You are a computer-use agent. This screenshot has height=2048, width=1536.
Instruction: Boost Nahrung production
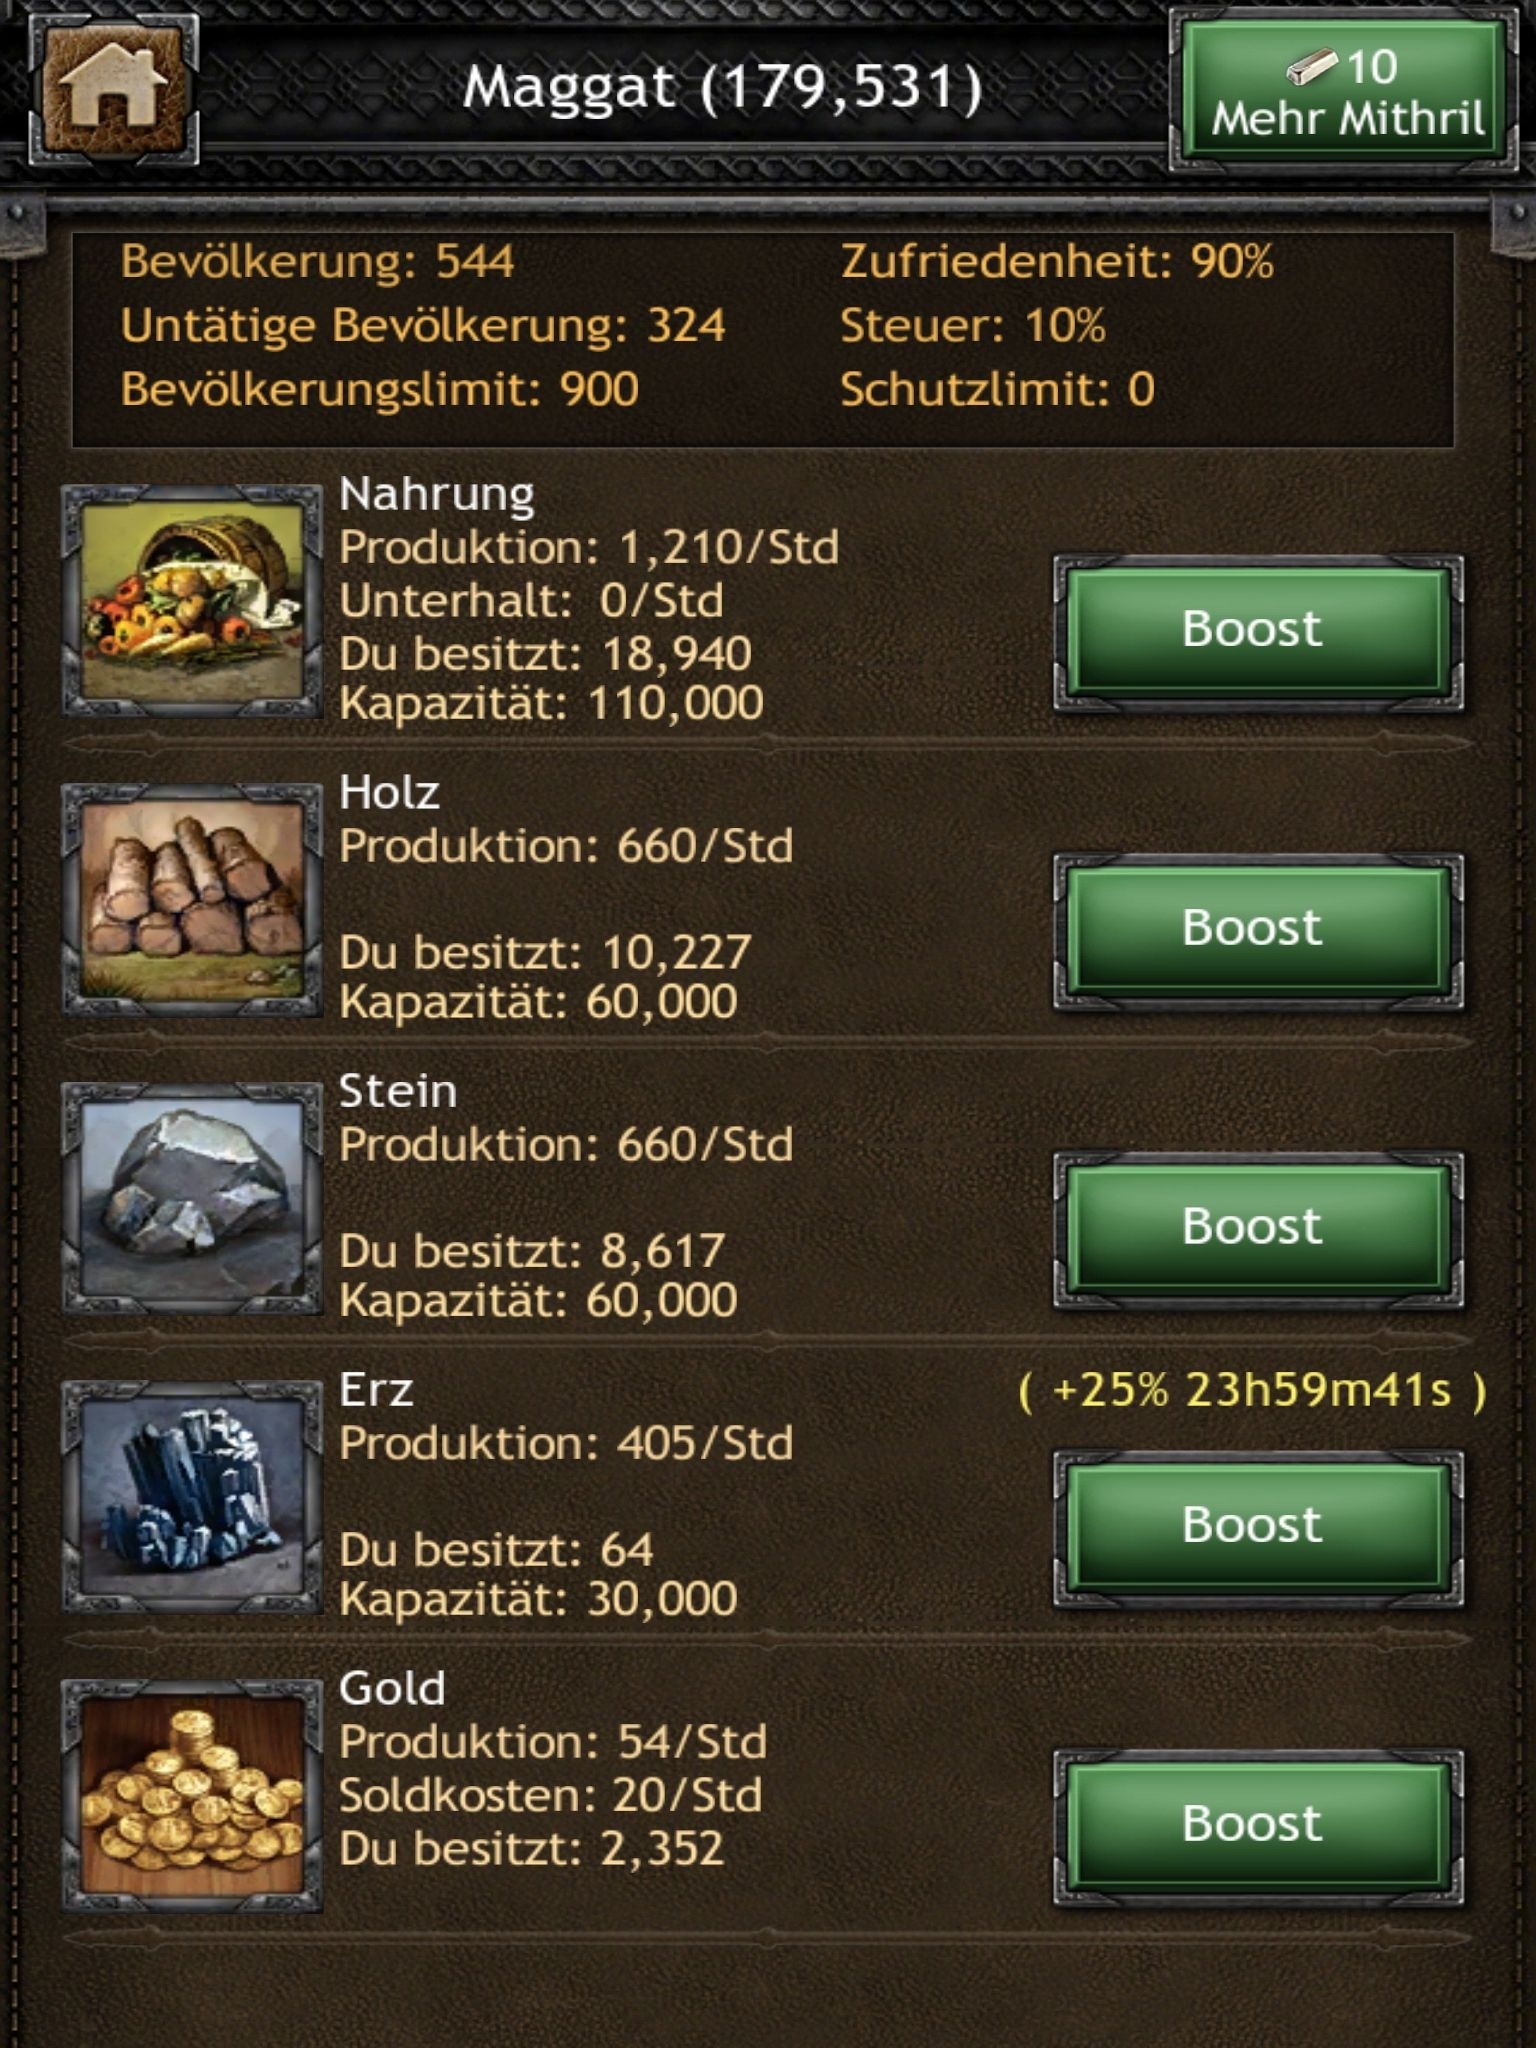click(x=1258, y=632)
